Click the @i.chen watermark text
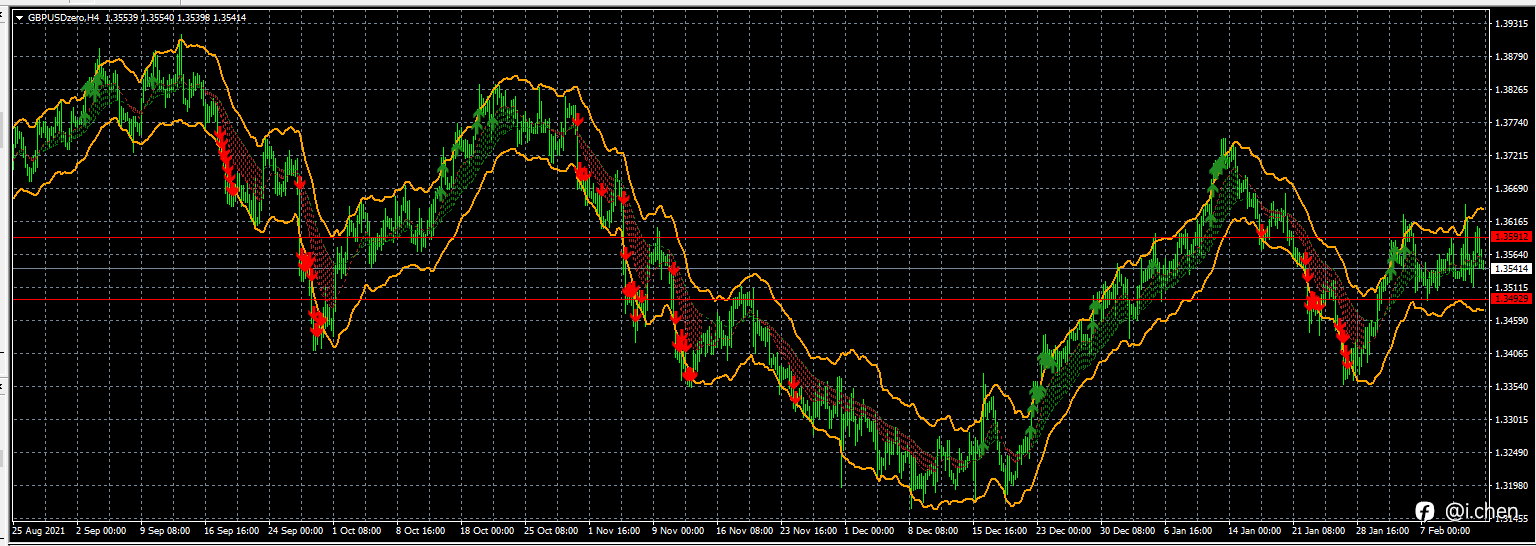This screenshot has height=546, width=1536. pyautogui.click(x=1481, y=512)
